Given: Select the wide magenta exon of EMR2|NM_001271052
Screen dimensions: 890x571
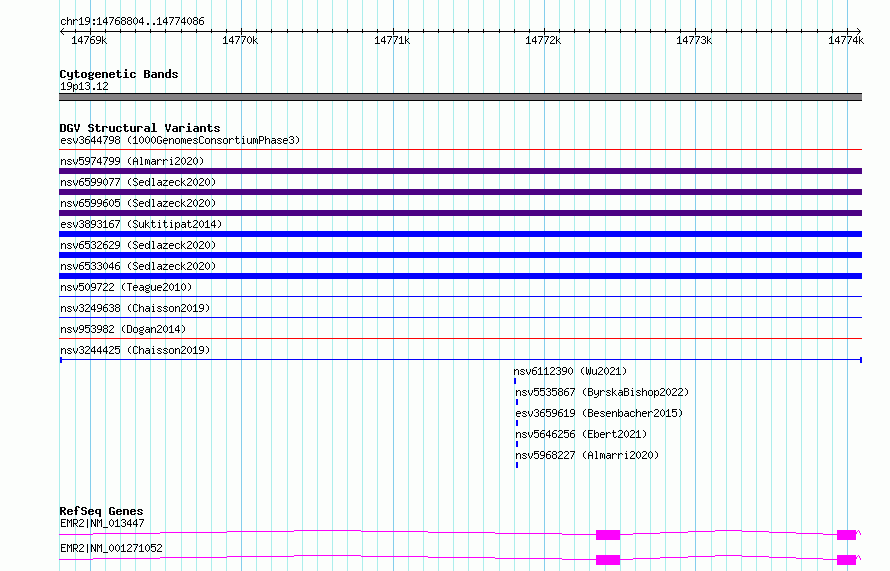Looking at the screenshot, I should tap(608, 560).
